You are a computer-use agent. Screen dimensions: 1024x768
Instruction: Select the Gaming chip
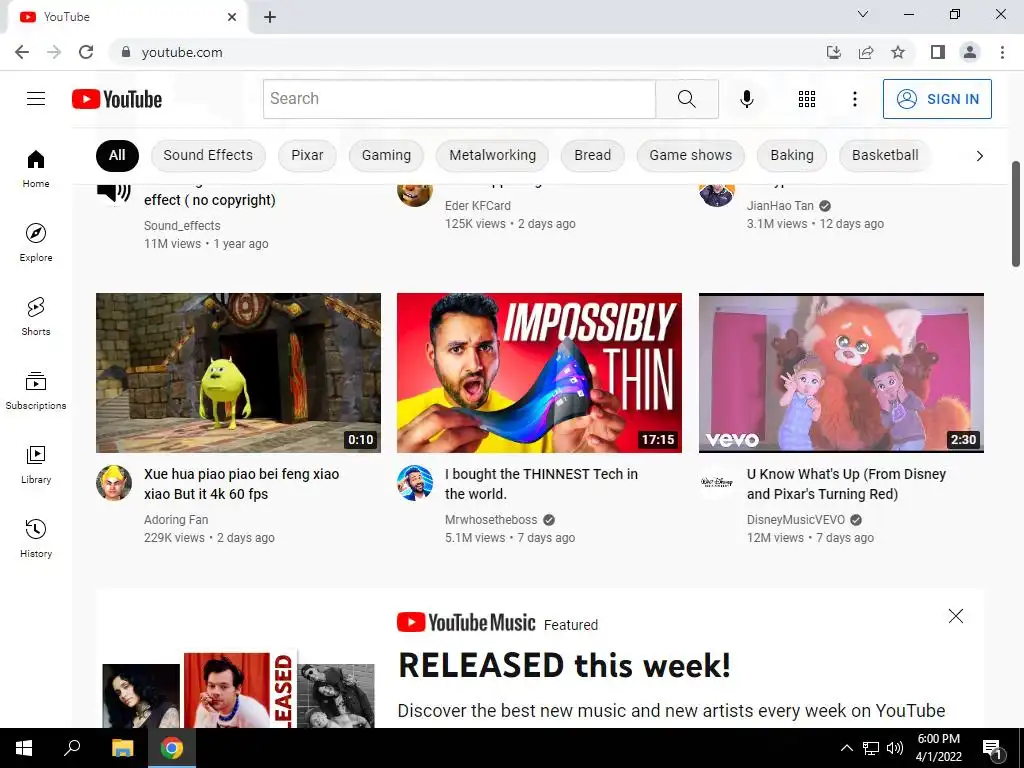[x=386, y=155]
